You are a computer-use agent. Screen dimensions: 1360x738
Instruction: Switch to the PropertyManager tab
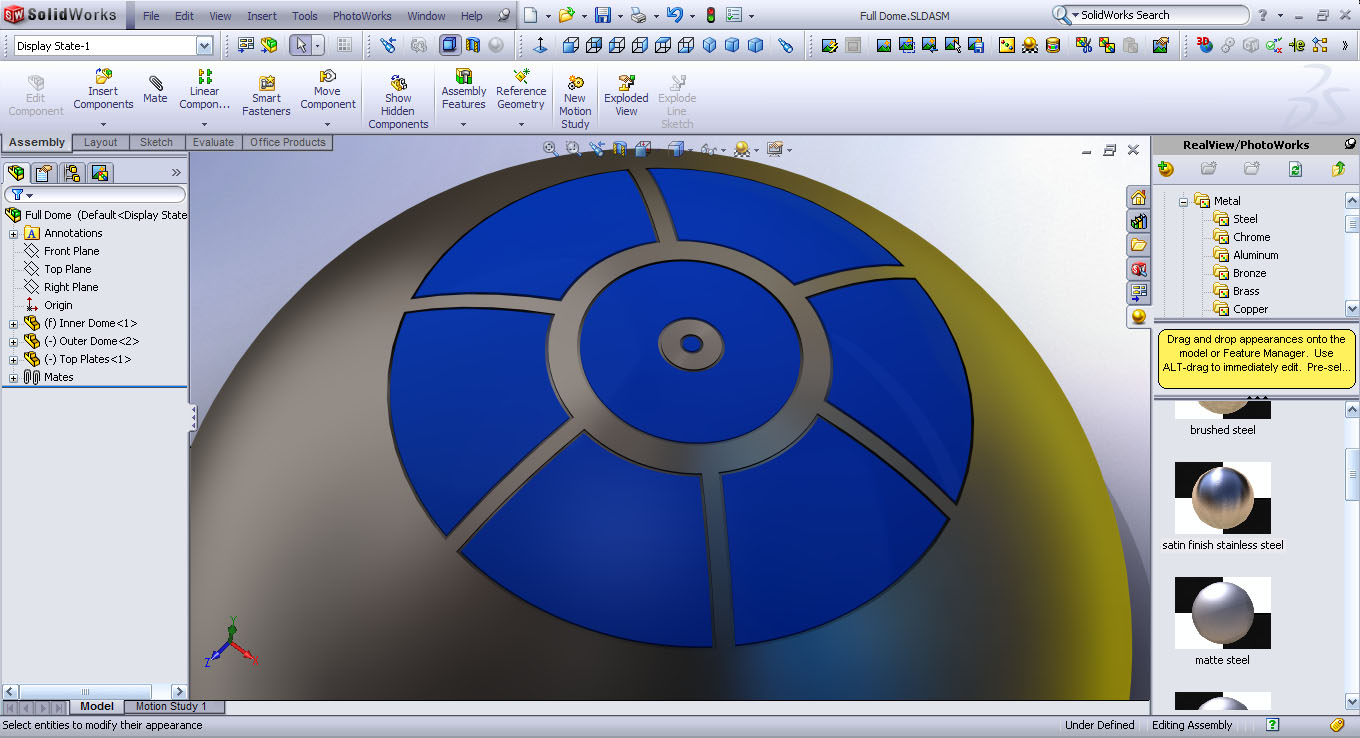[44, 173]
